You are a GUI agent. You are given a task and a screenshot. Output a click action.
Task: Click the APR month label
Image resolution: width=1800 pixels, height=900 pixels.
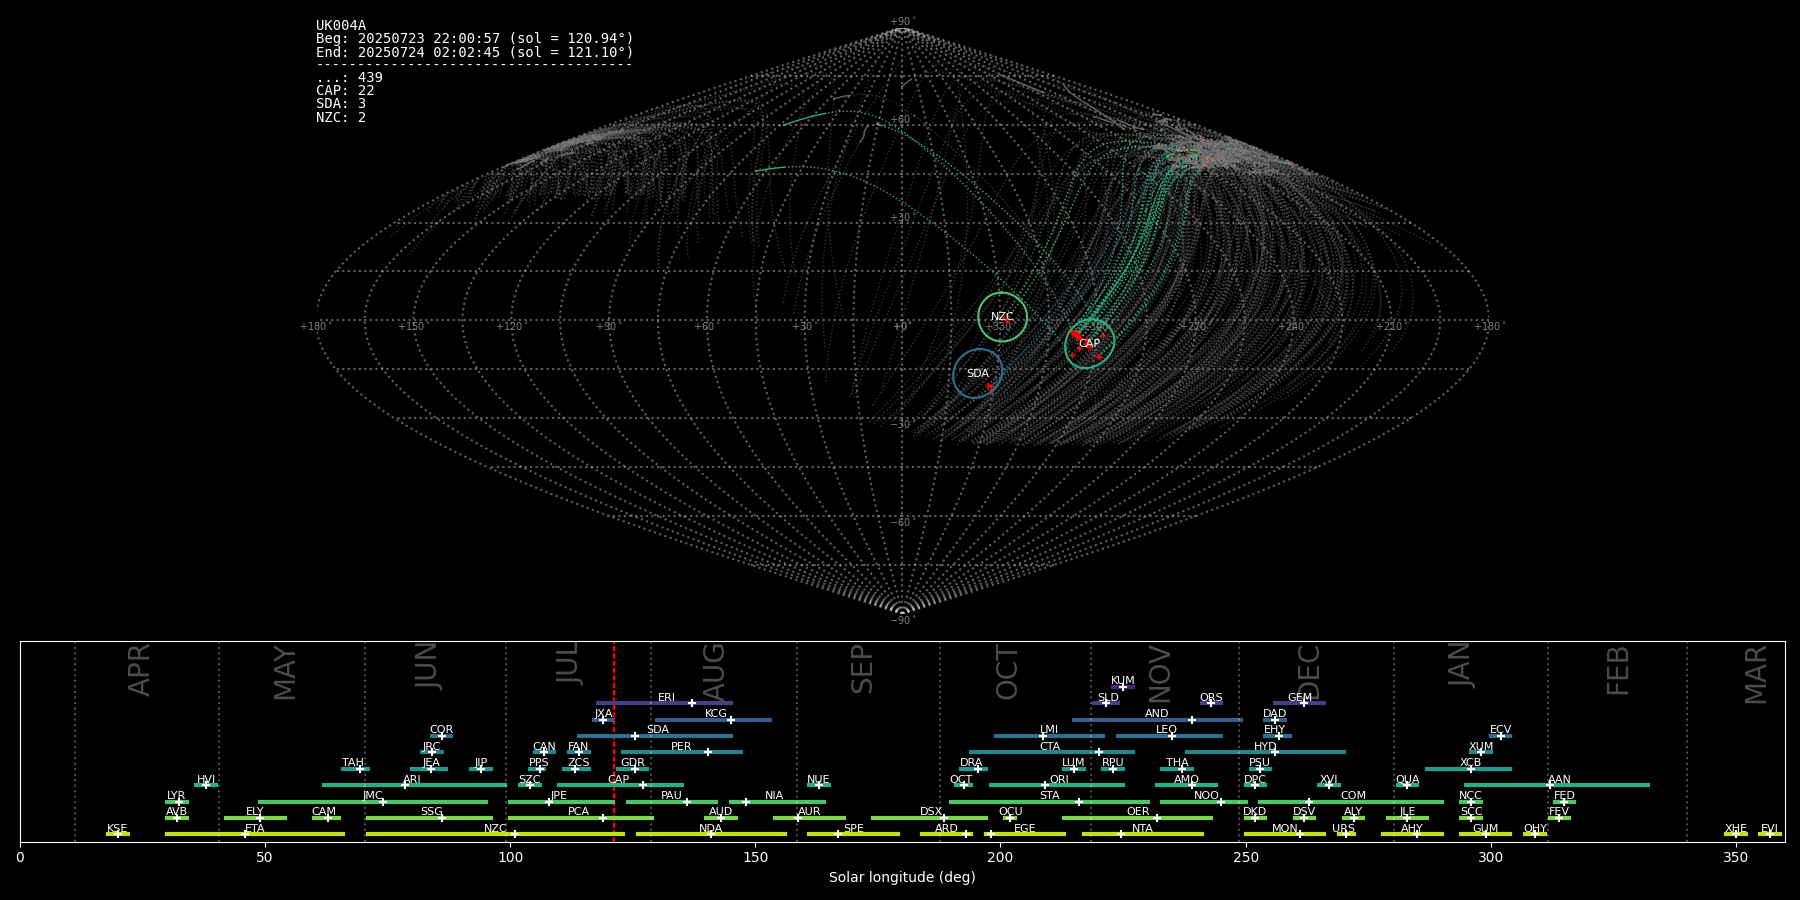(x=139, y=670)
